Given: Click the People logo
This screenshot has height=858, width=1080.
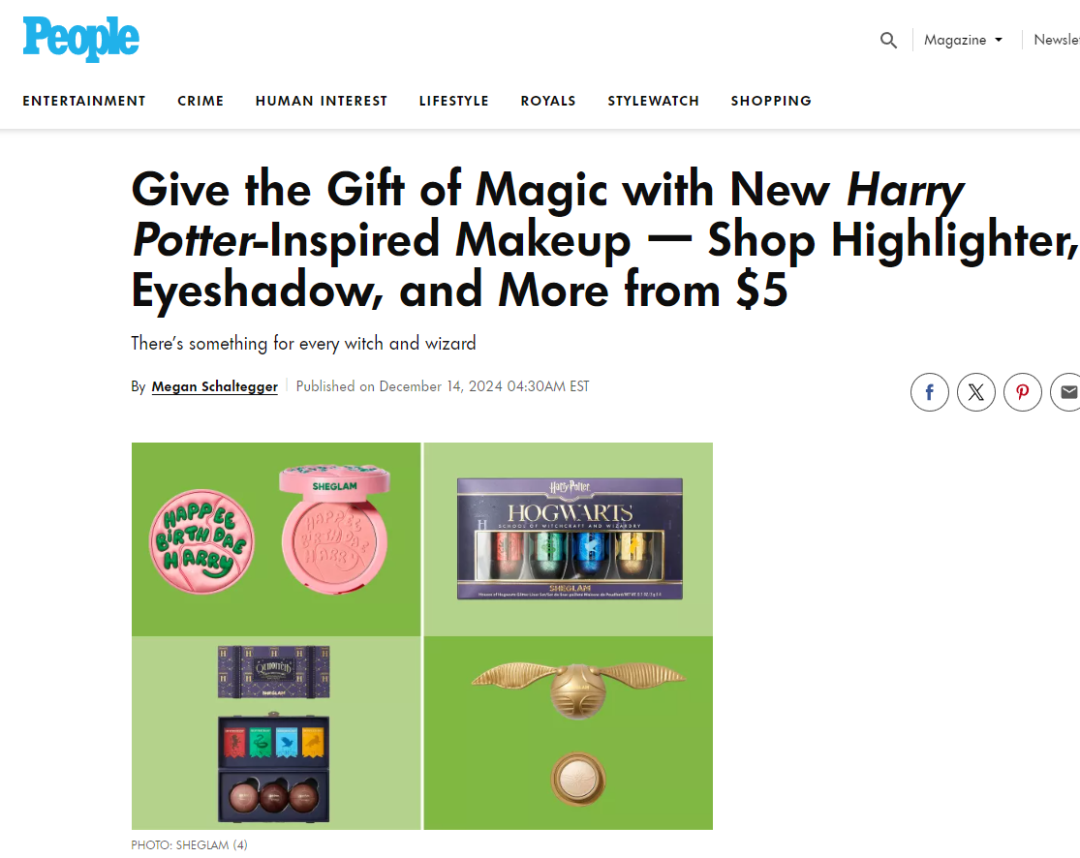Looking at the screenshot, I should tap(81, 39).
